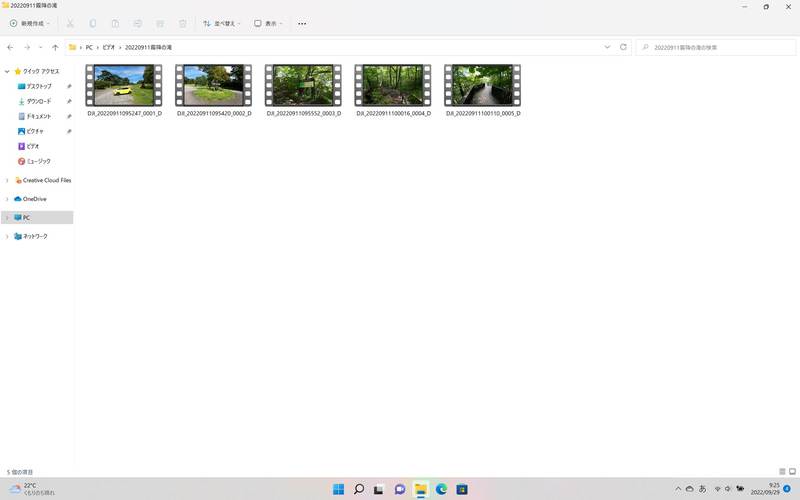Open the three-dot See more menu
The image size is (800, 500).
(x=302, y=23)
